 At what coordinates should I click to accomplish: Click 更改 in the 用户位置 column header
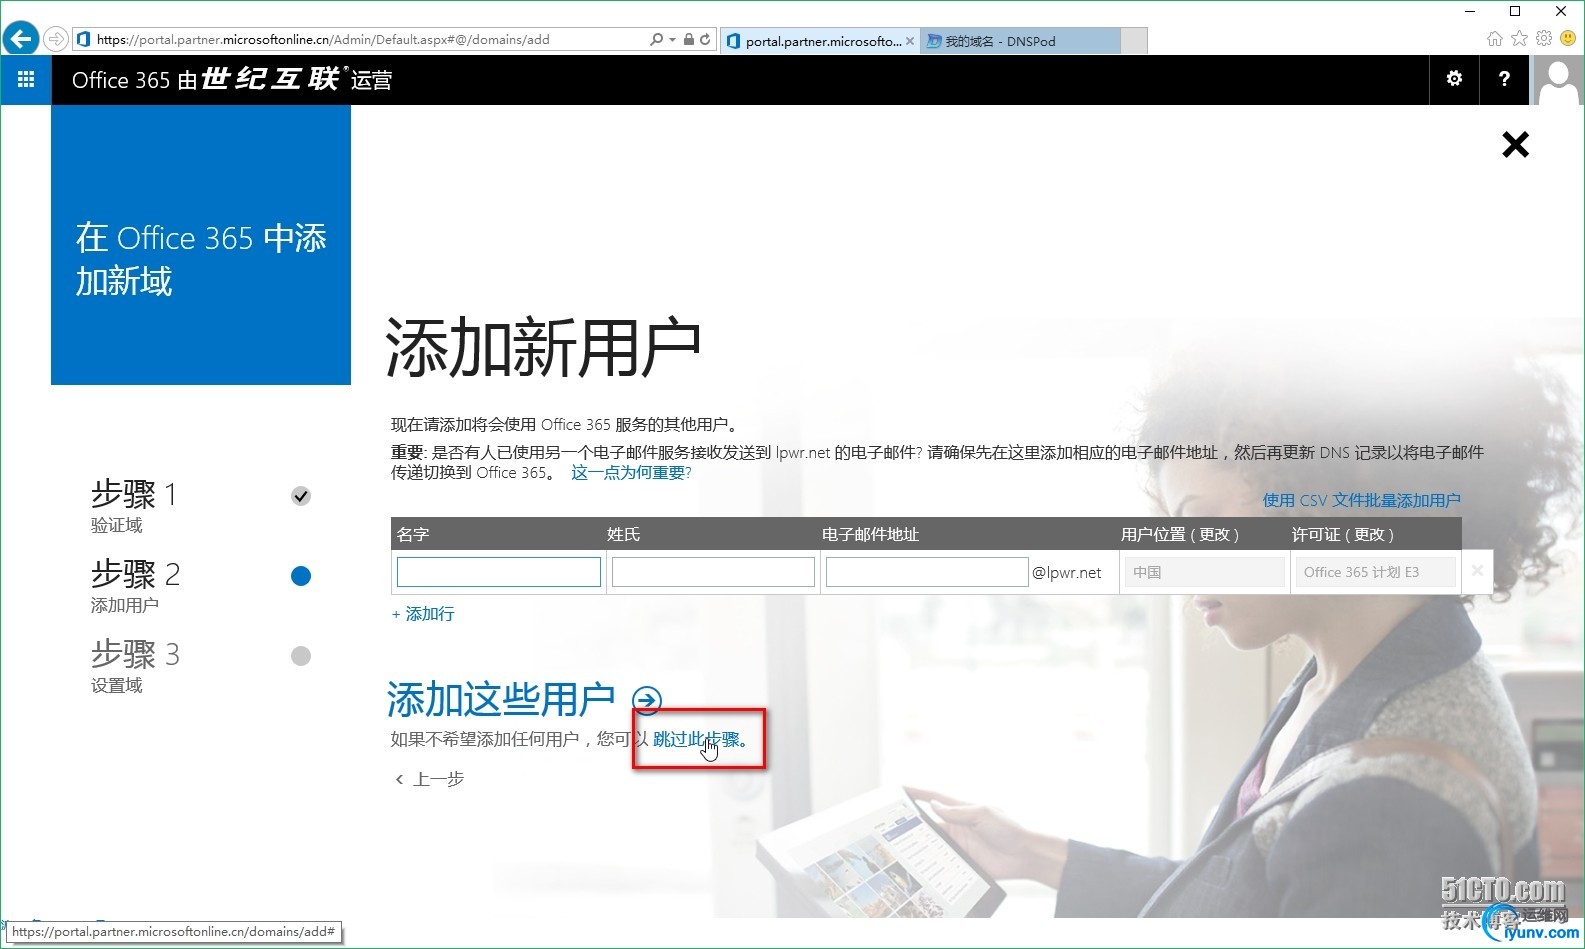click(1214, 534)
